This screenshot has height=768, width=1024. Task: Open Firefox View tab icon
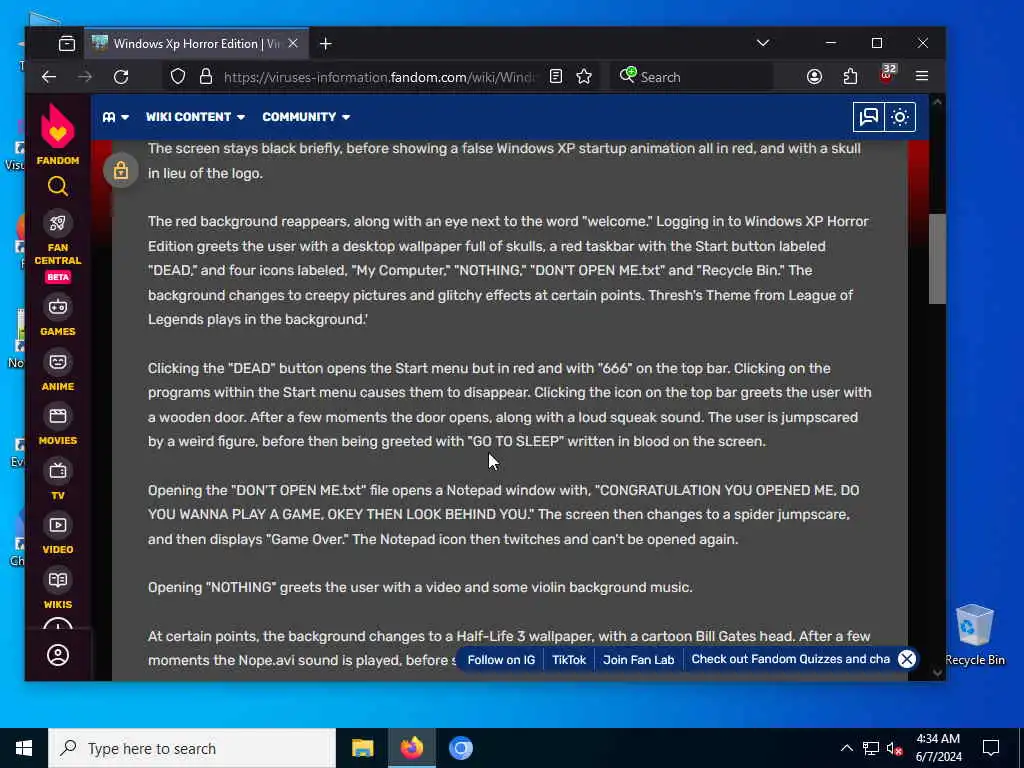tap(67, 44)
